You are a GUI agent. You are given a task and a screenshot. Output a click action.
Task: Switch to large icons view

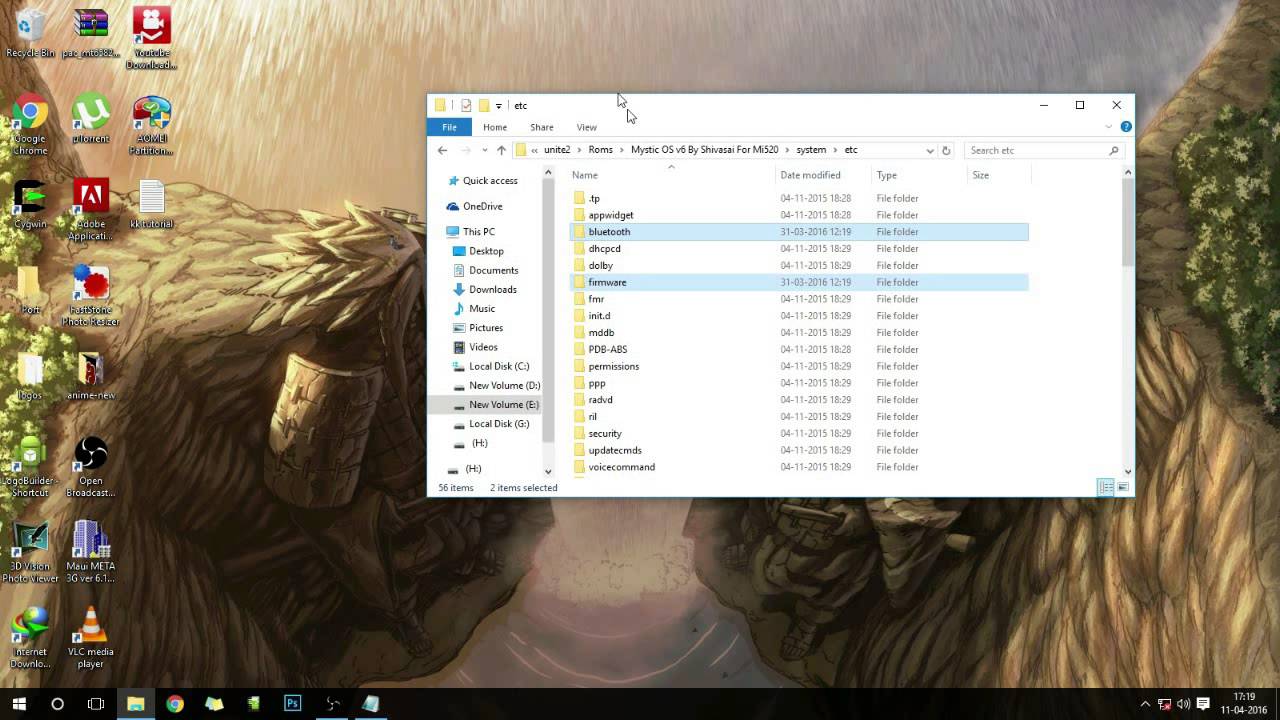click(x=1123, y=487)
